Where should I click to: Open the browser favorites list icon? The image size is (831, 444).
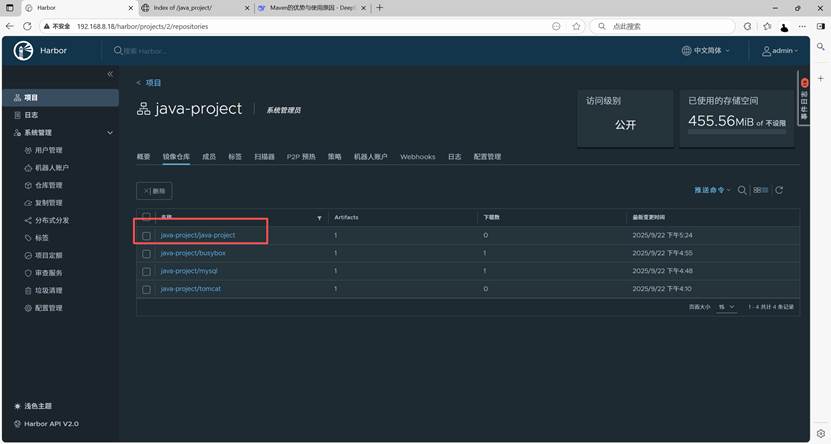click(x=767, y=26)
